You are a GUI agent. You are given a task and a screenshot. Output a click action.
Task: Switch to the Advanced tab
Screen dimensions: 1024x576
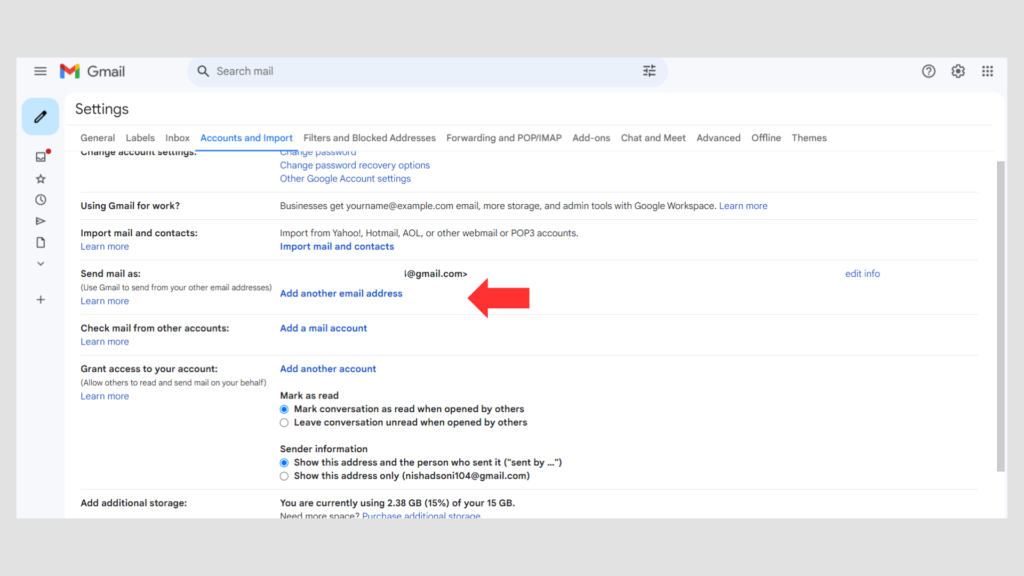(718, 138)
